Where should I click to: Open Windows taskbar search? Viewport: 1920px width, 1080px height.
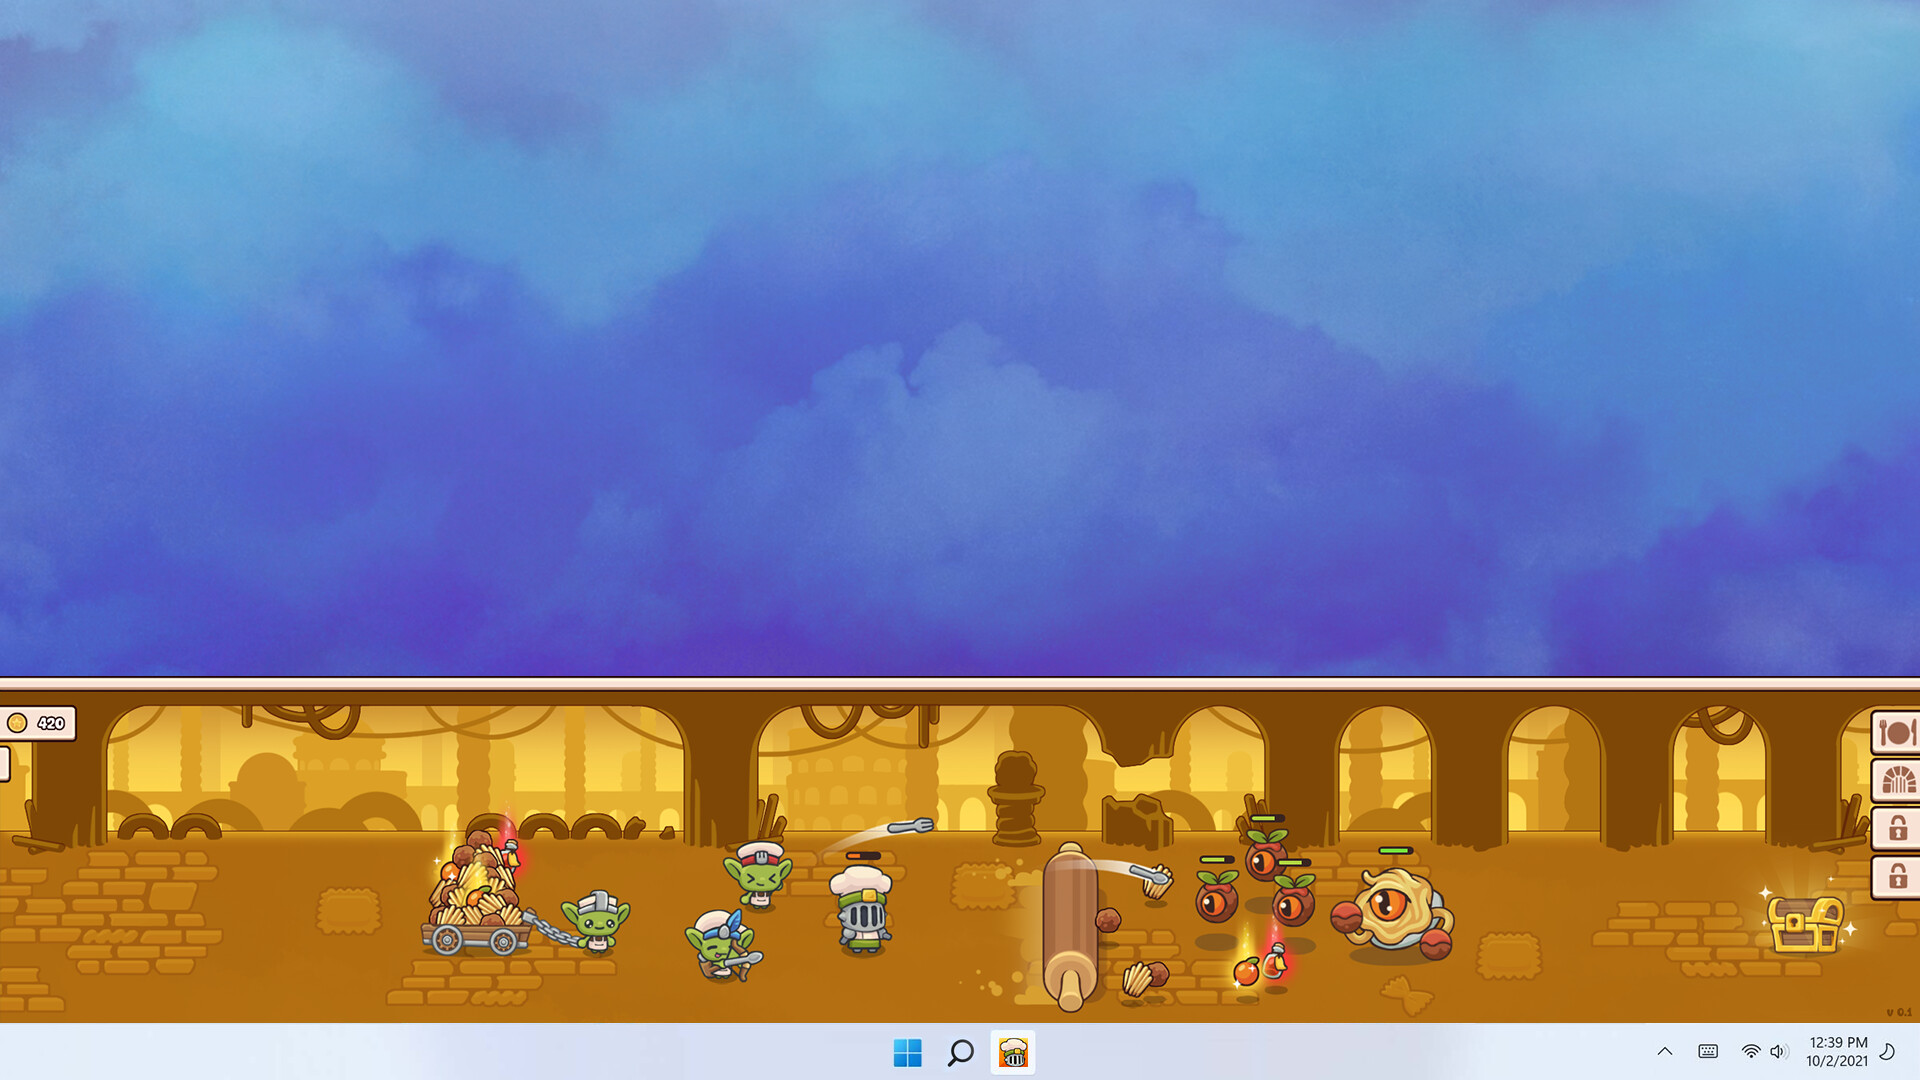pos(960,1052)
